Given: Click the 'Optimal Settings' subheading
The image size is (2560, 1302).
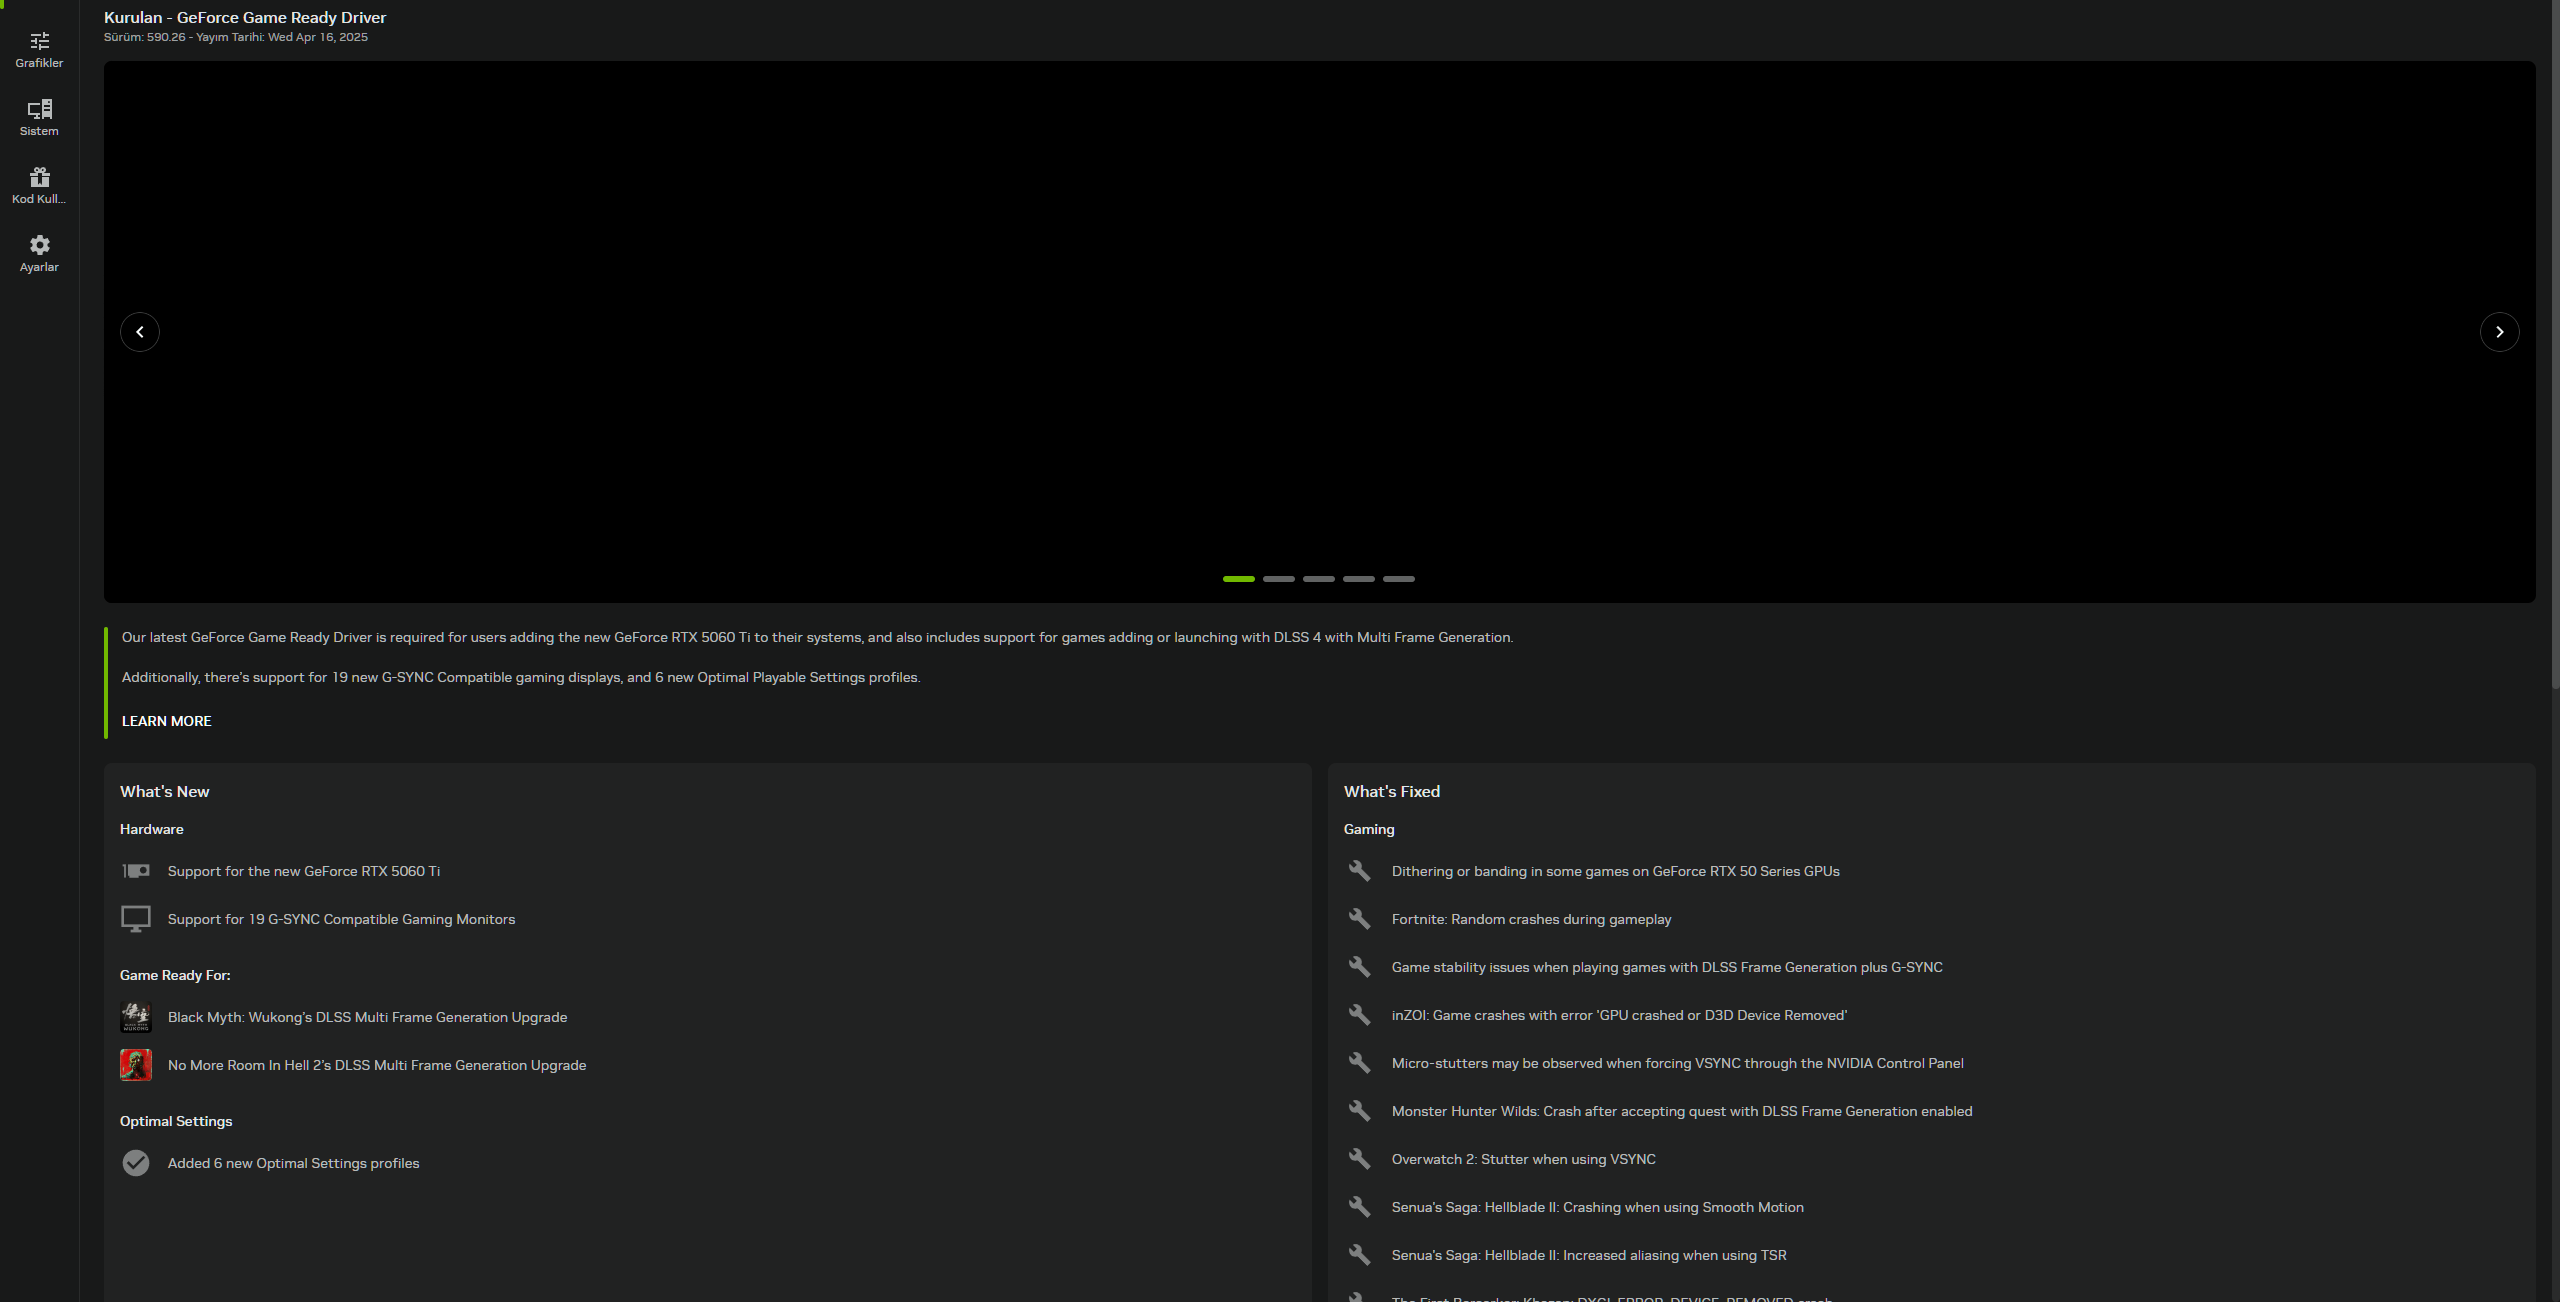Looking at the screenshot, I should coord(176,1121).
